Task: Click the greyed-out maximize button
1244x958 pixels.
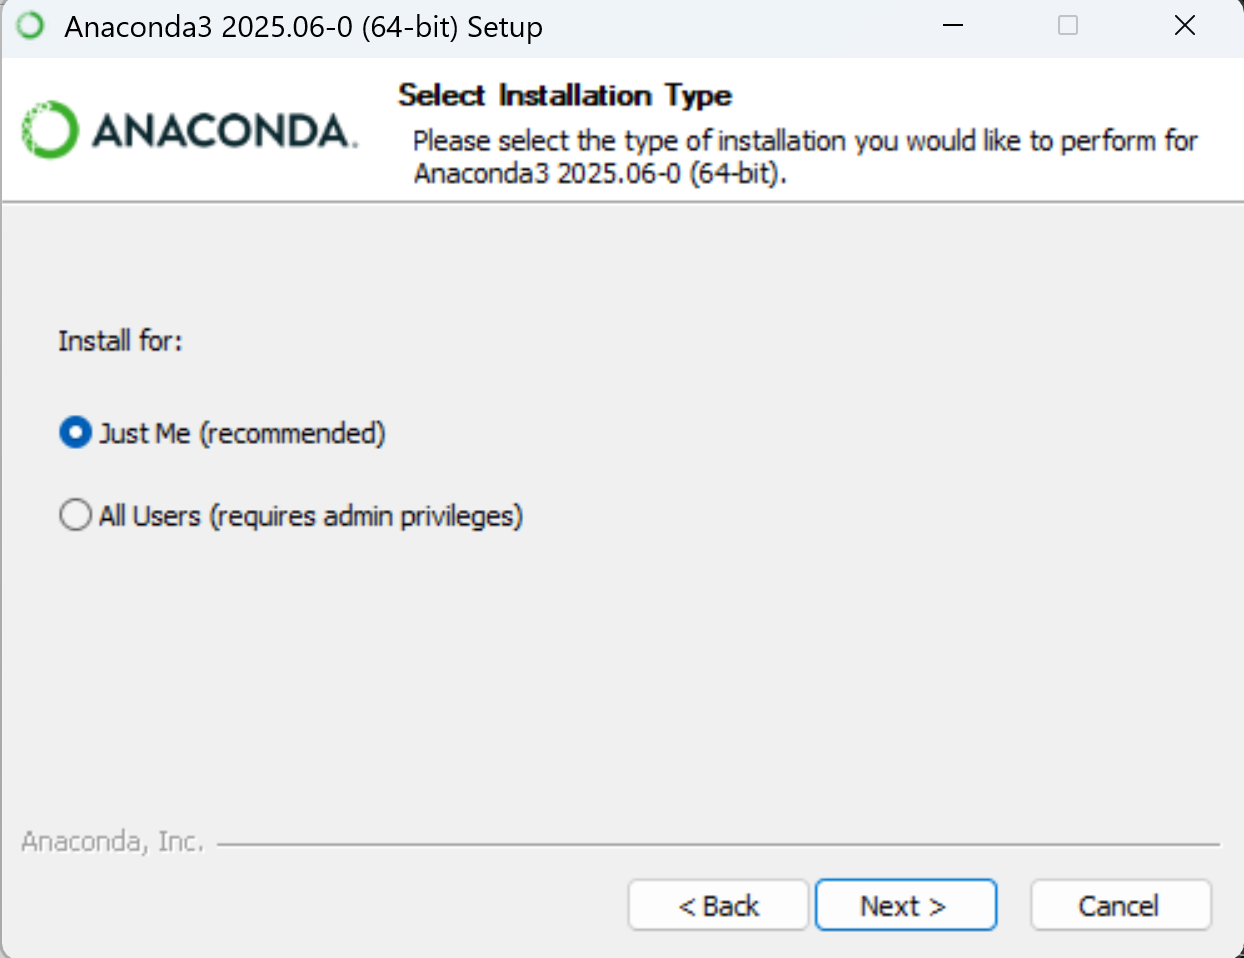Action: [1068, 26]
